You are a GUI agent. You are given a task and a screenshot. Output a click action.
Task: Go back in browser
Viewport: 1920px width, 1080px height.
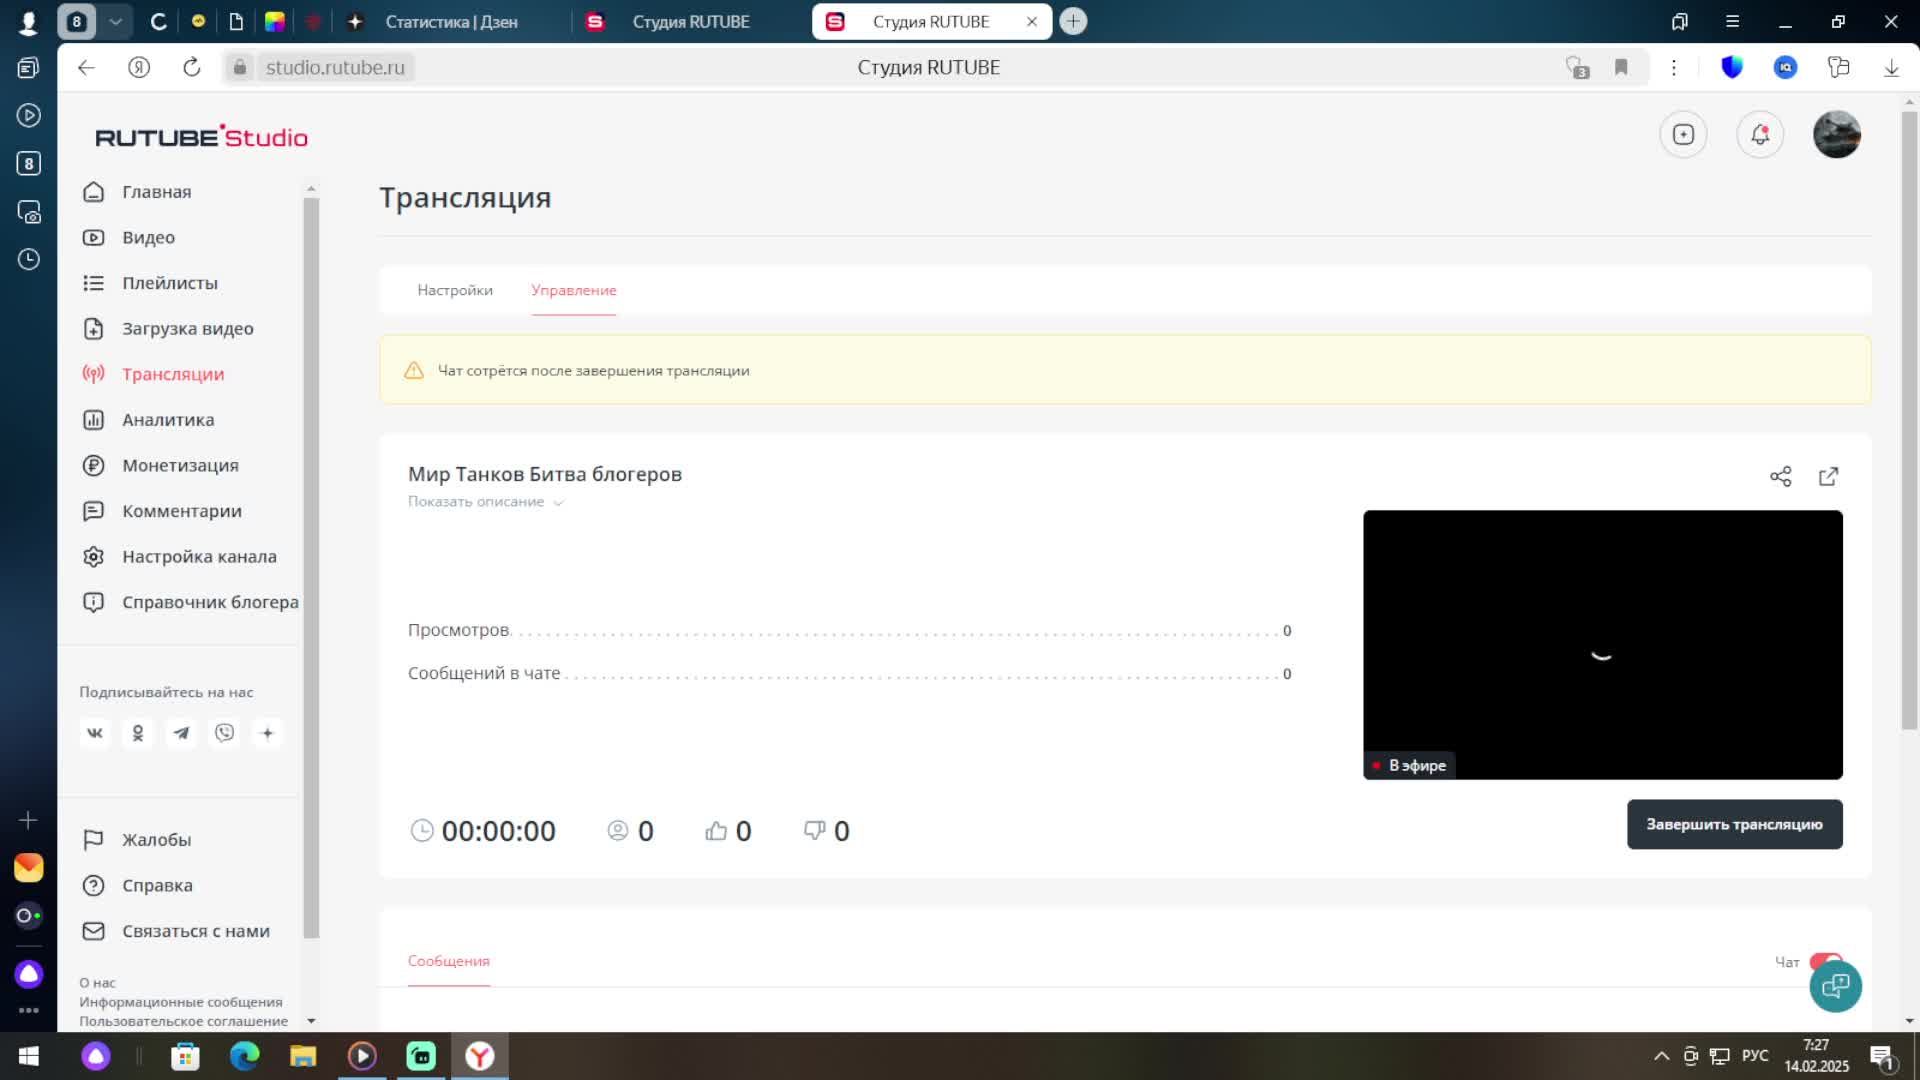click(87, 67)
